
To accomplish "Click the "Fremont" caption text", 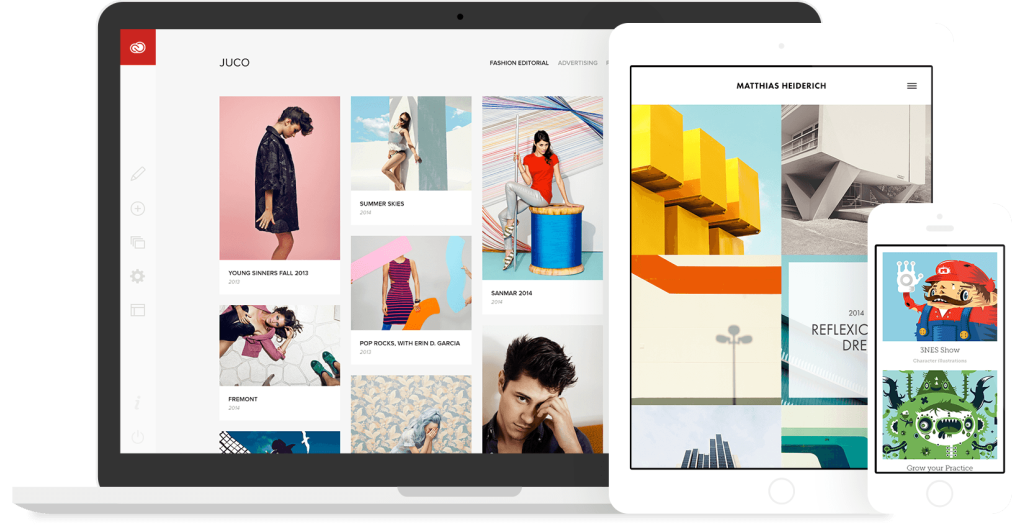I will click(x=243, y=399).
